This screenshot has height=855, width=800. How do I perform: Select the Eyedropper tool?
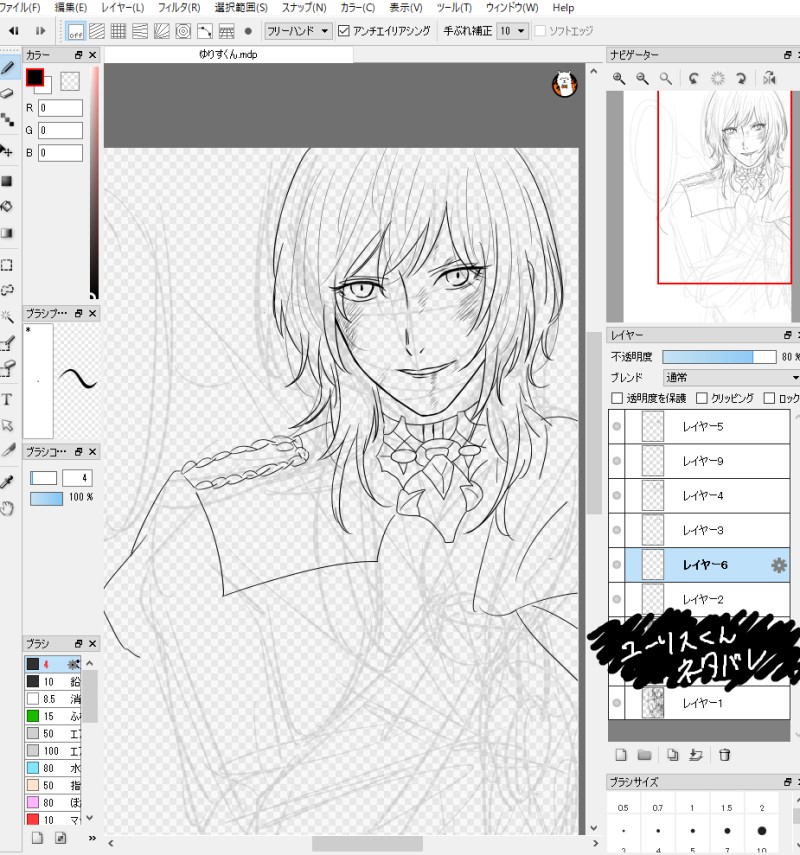click(x=7, y=481)
